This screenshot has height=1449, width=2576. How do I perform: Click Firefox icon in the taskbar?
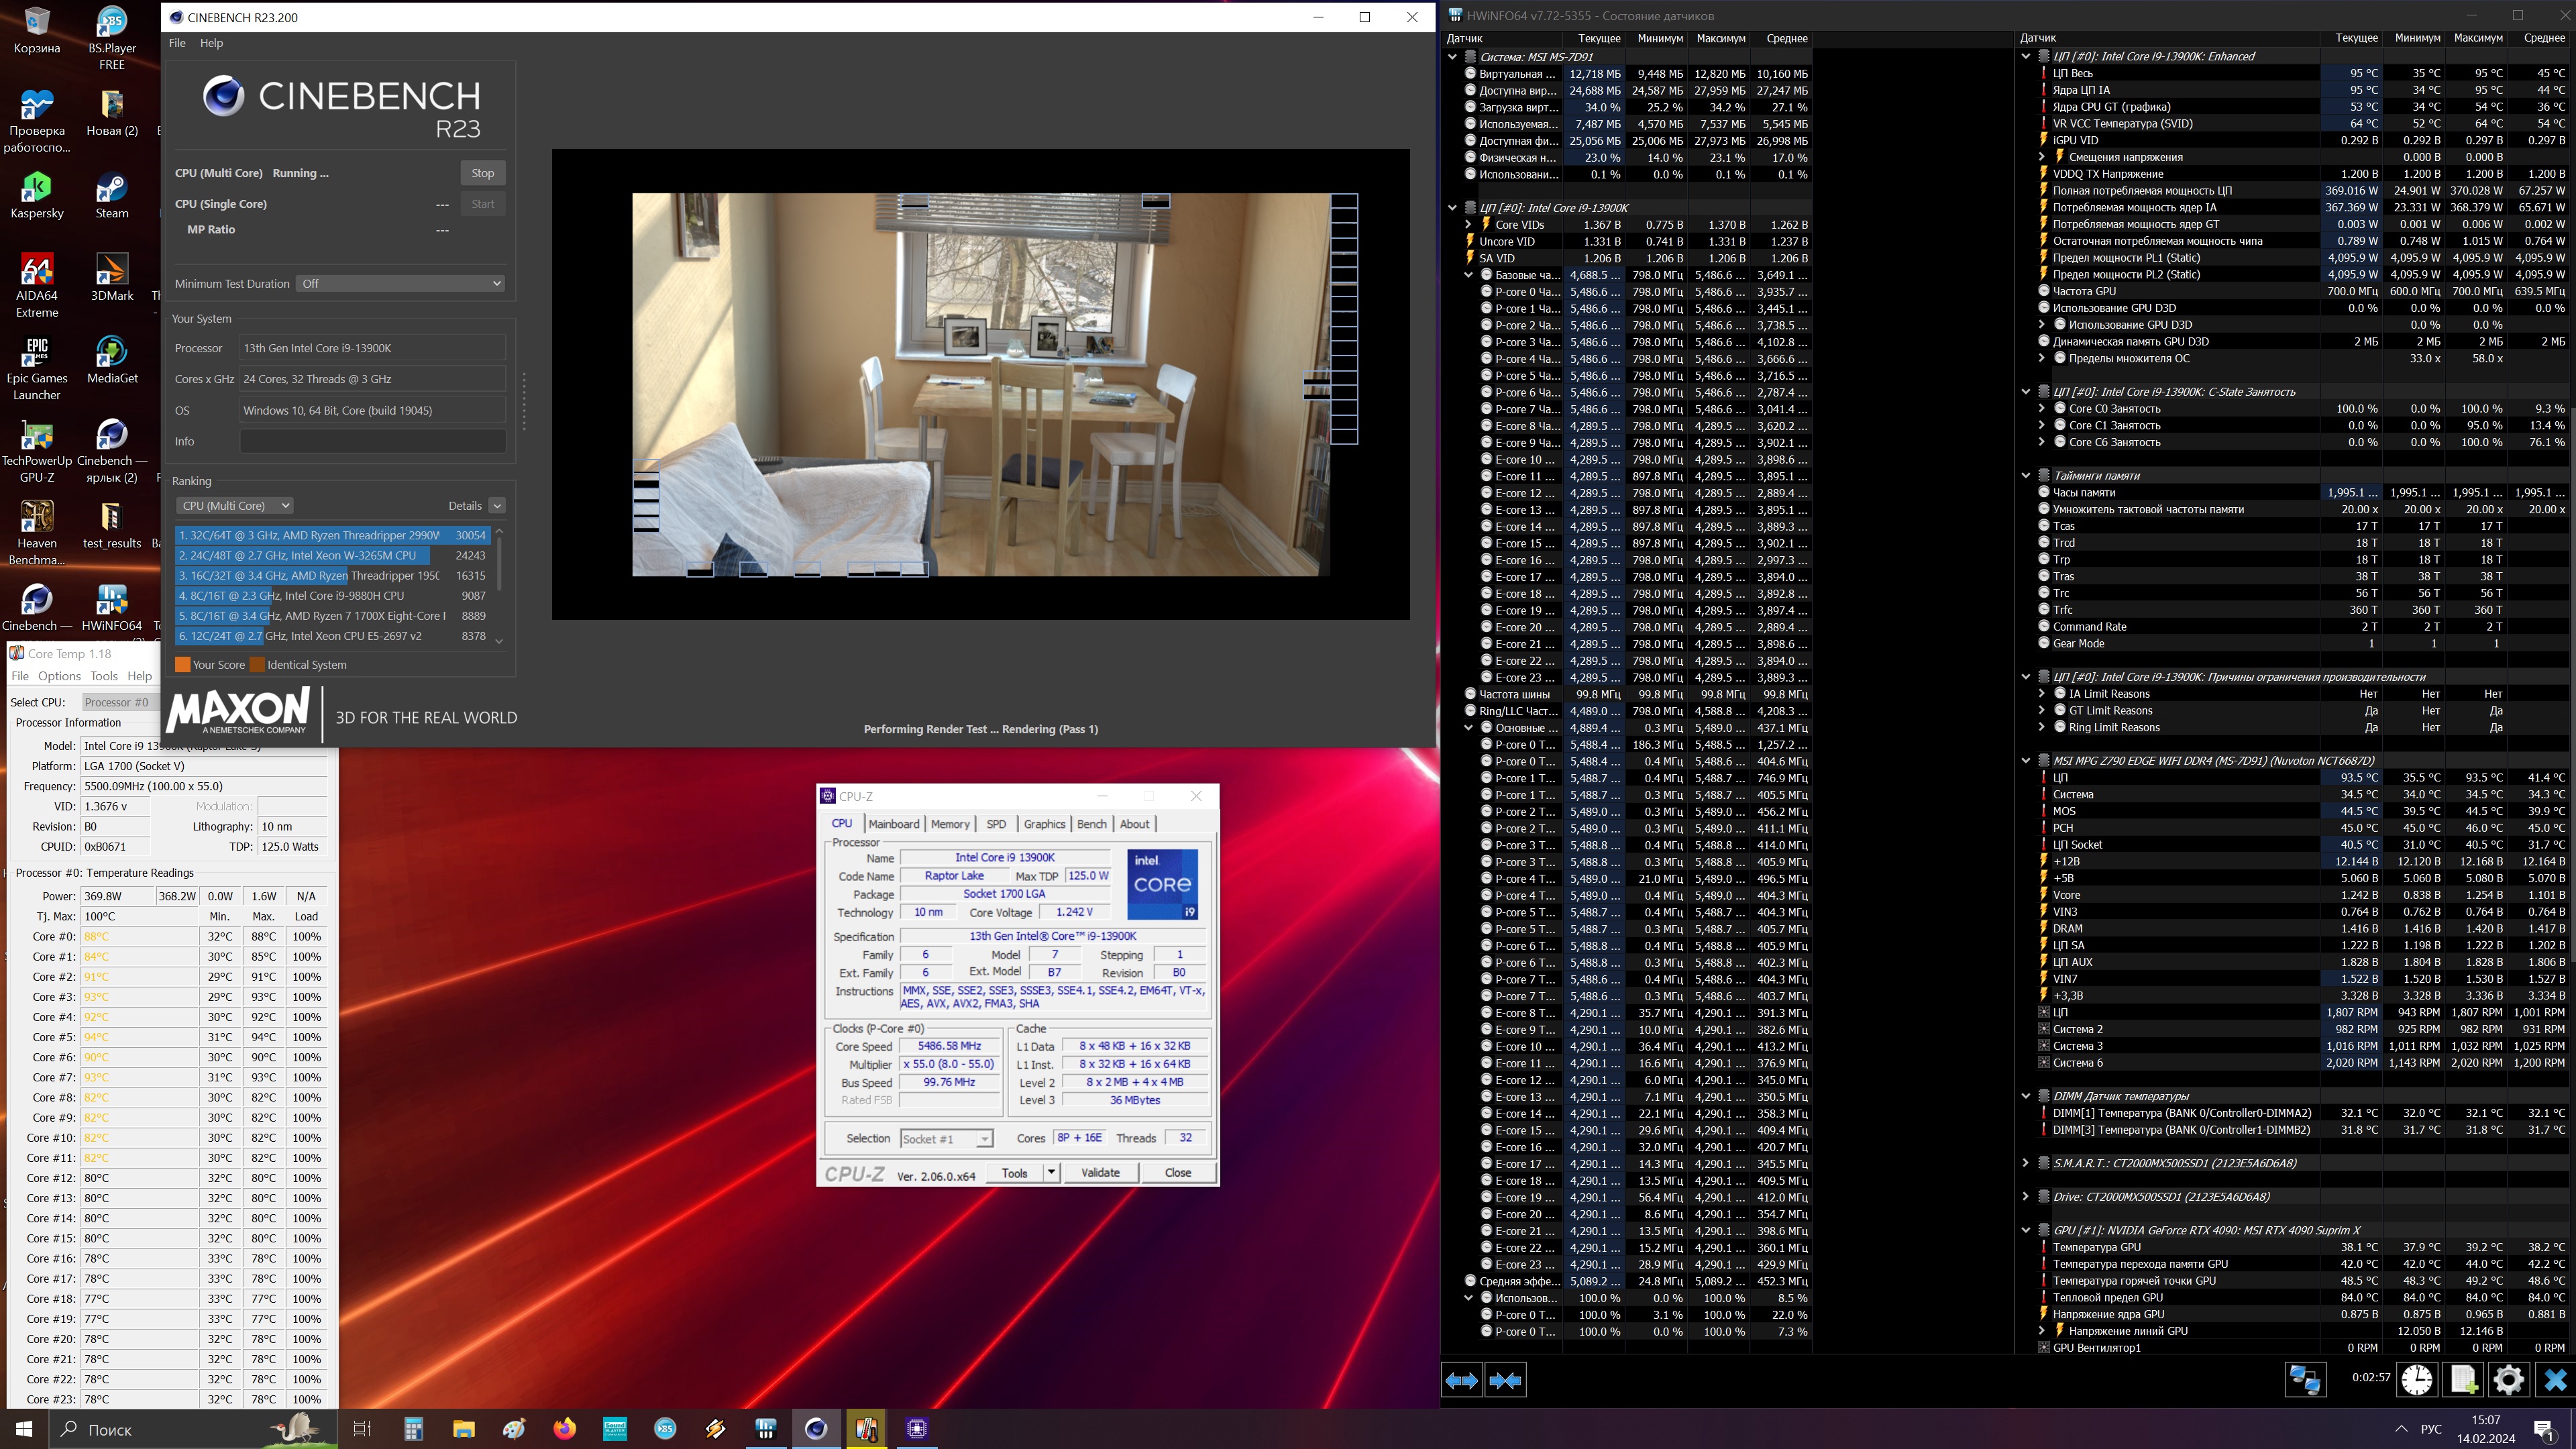[564, 1428]
